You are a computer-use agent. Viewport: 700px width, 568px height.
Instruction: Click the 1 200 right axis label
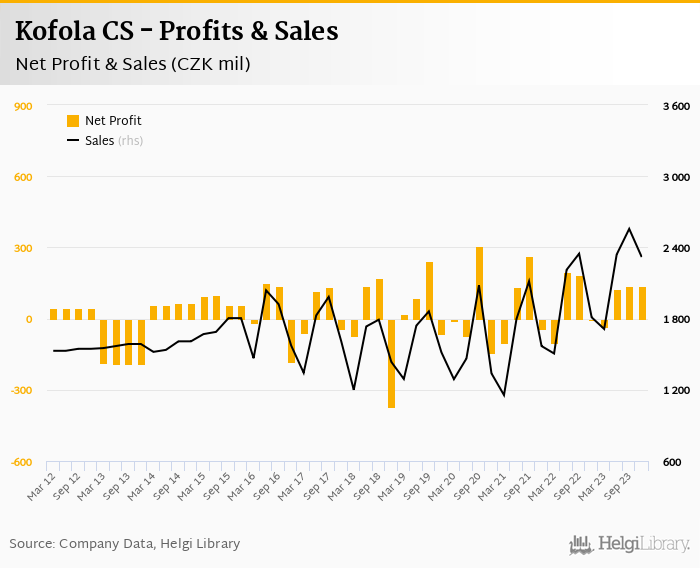tap(677, 391)
